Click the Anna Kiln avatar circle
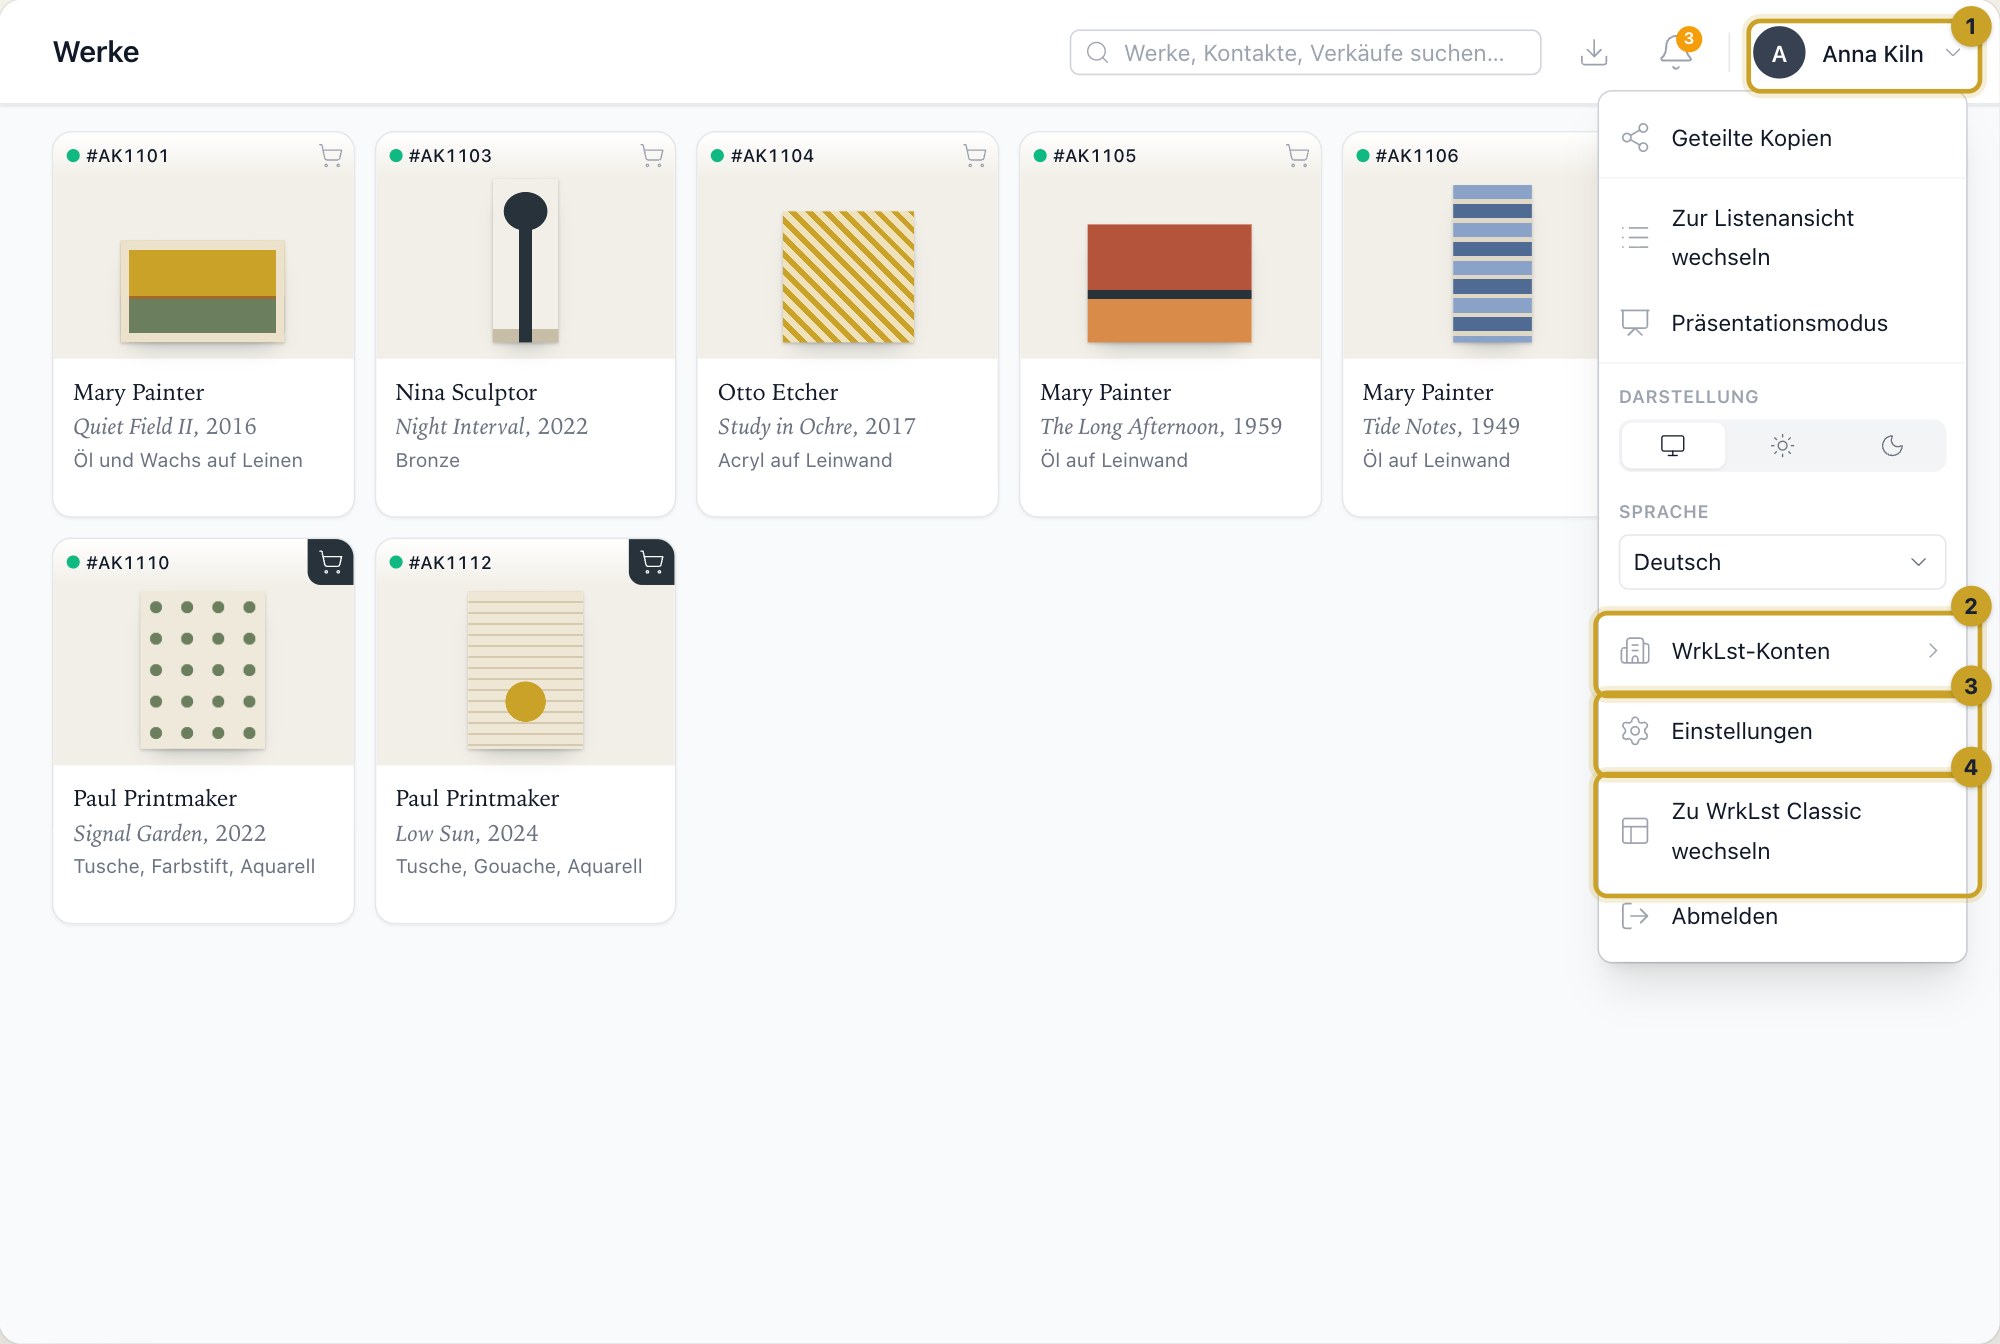The image size is (2000, 1344). pos(1779,54)
